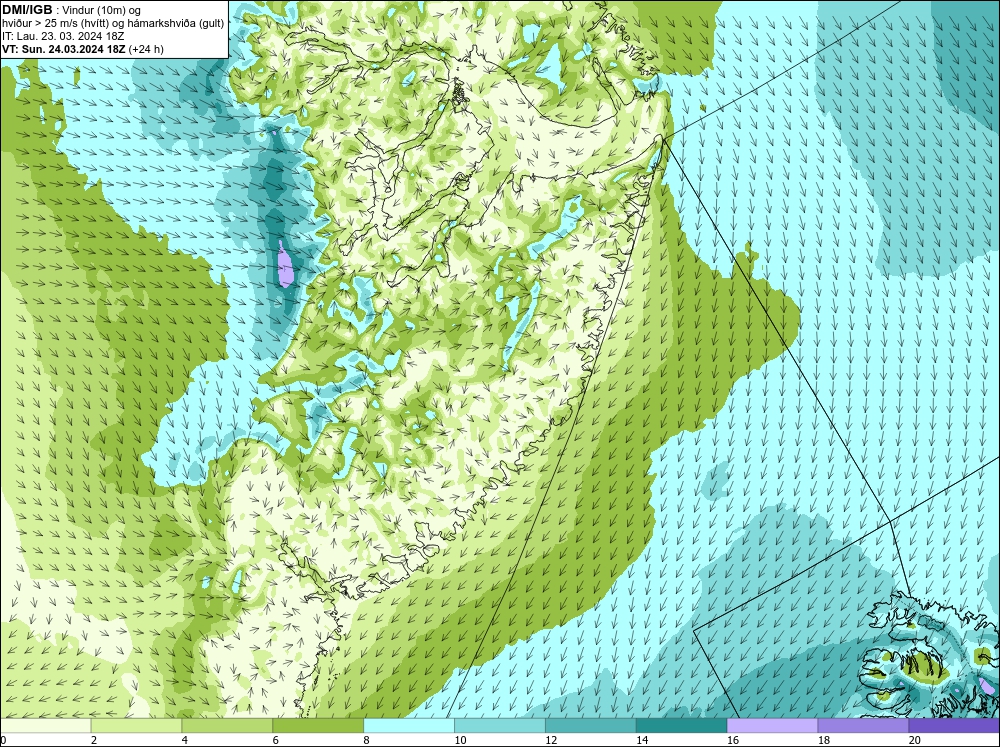Click the title line 'DMI/IGB : Vindur (10m) og'

71,10
